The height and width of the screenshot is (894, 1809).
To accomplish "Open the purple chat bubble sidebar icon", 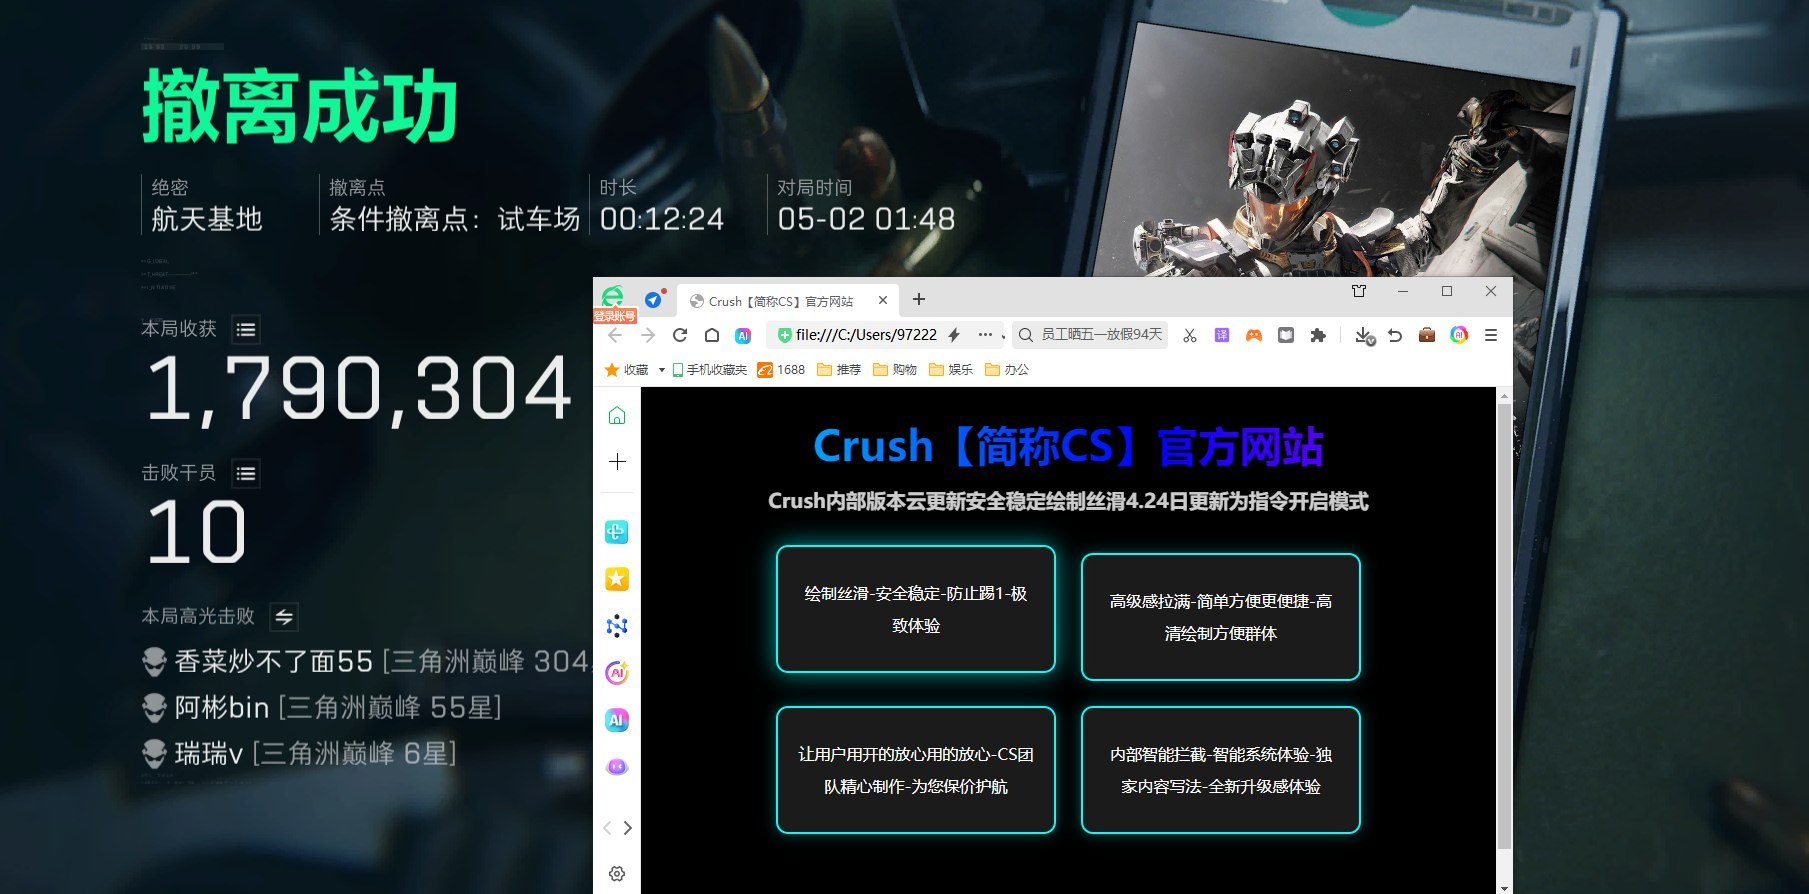I will click(617, 767).
